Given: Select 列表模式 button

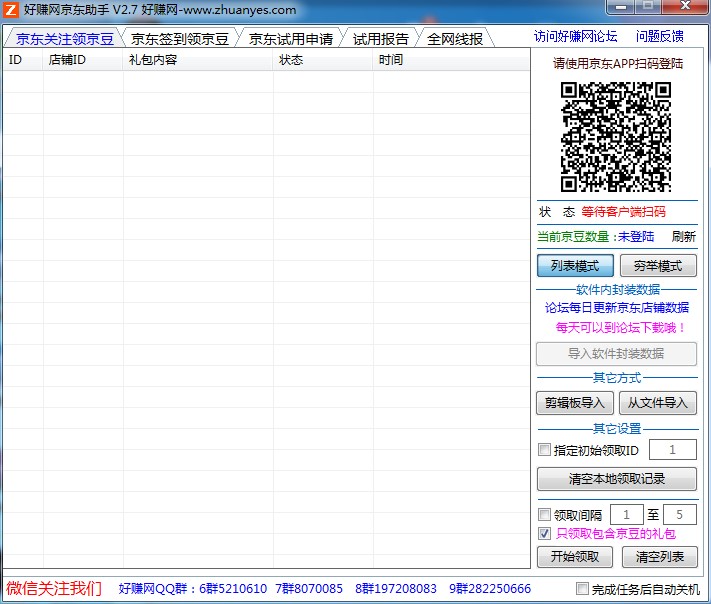Looking at the screenshot, I should (575, 266).
